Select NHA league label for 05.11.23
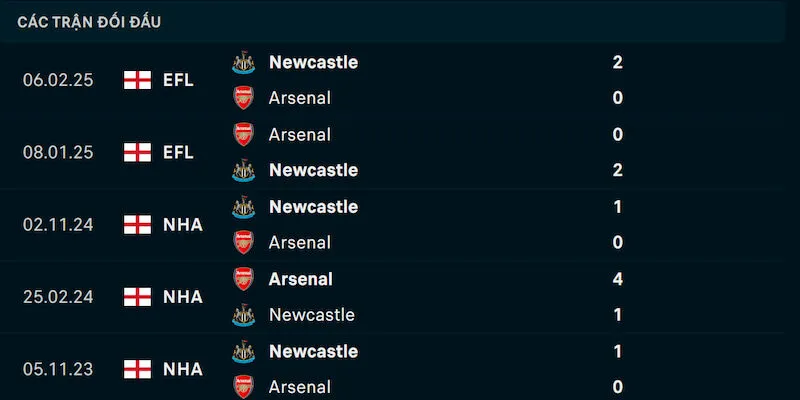The height and width of the screenshot is (400, 800). click(x=183, y=369)
